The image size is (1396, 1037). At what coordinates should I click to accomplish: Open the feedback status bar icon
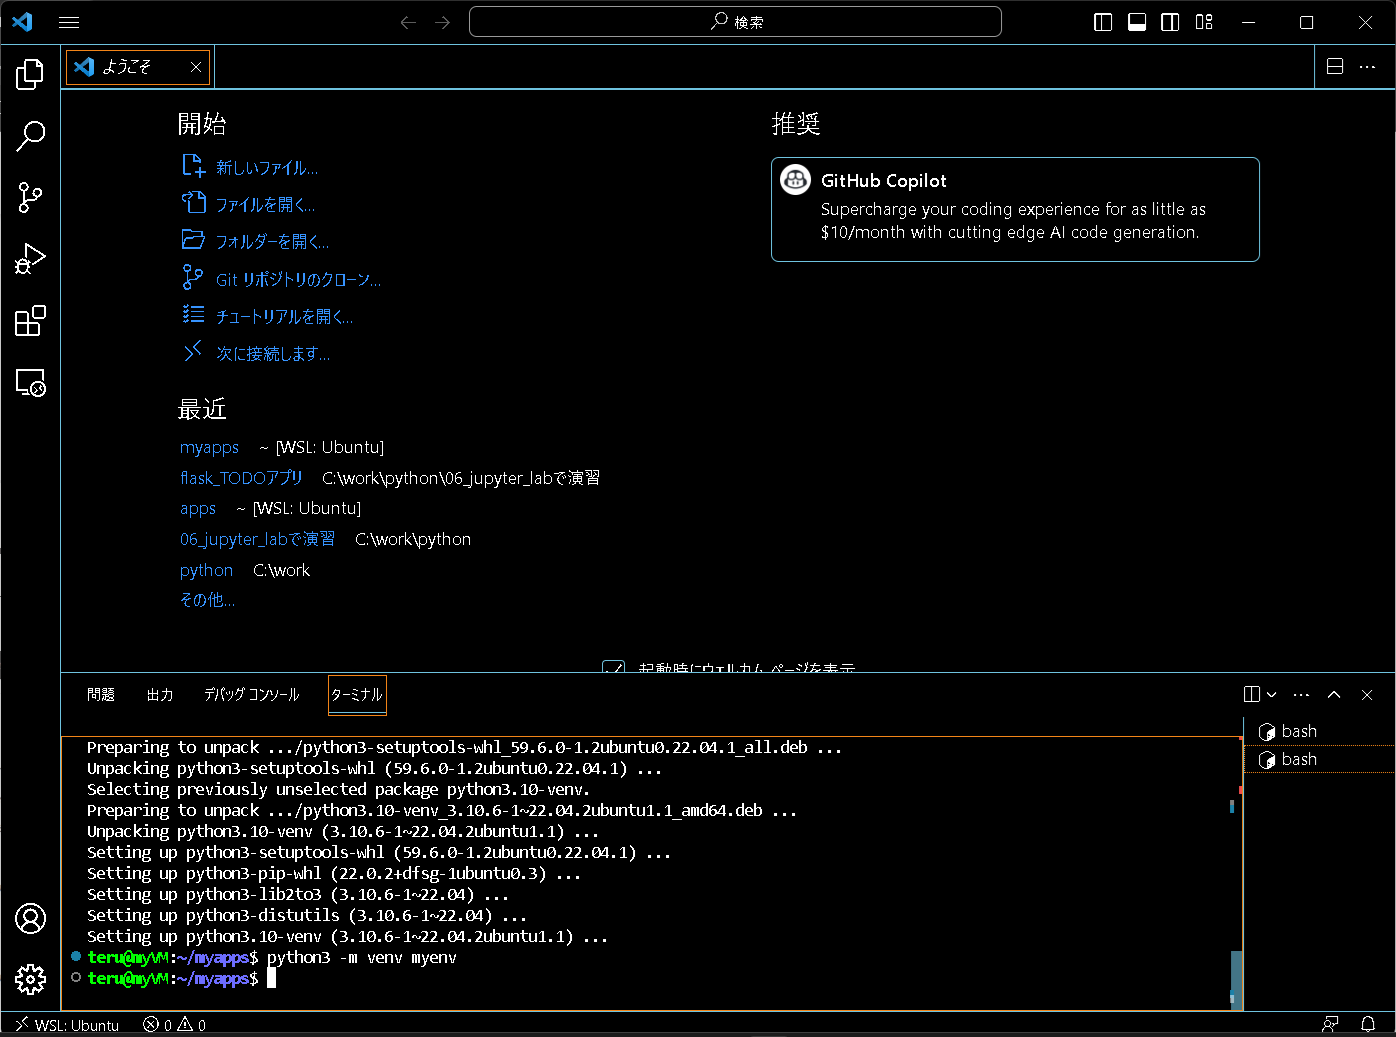(1330, 1024)
